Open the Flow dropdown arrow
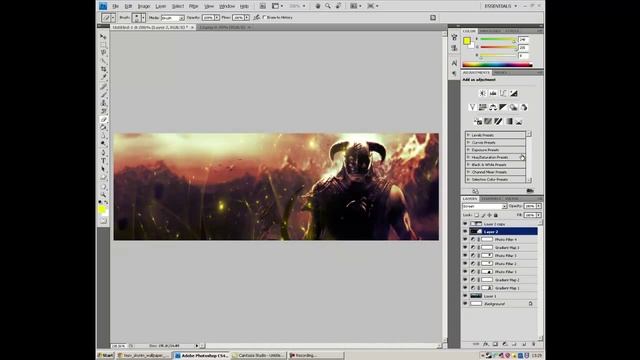This screenshot has width=640, height=360. click(x=247, y=18)
